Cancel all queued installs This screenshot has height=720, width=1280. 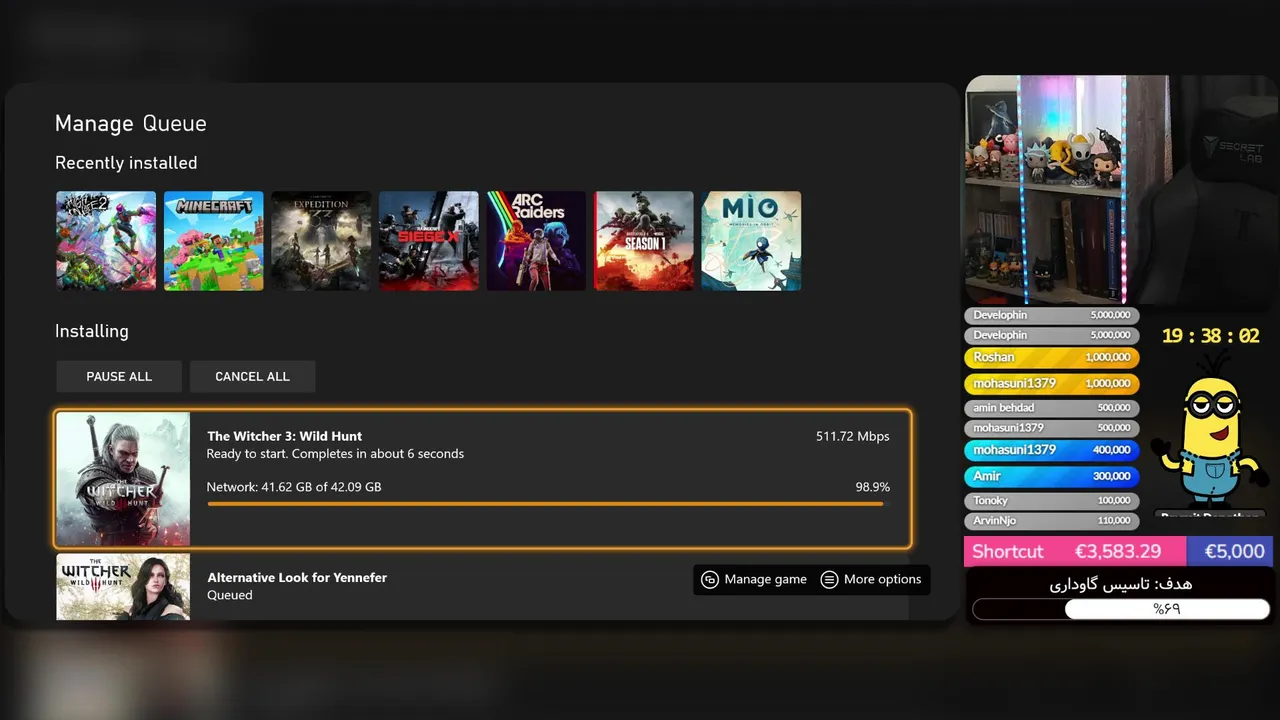point(252,377)
